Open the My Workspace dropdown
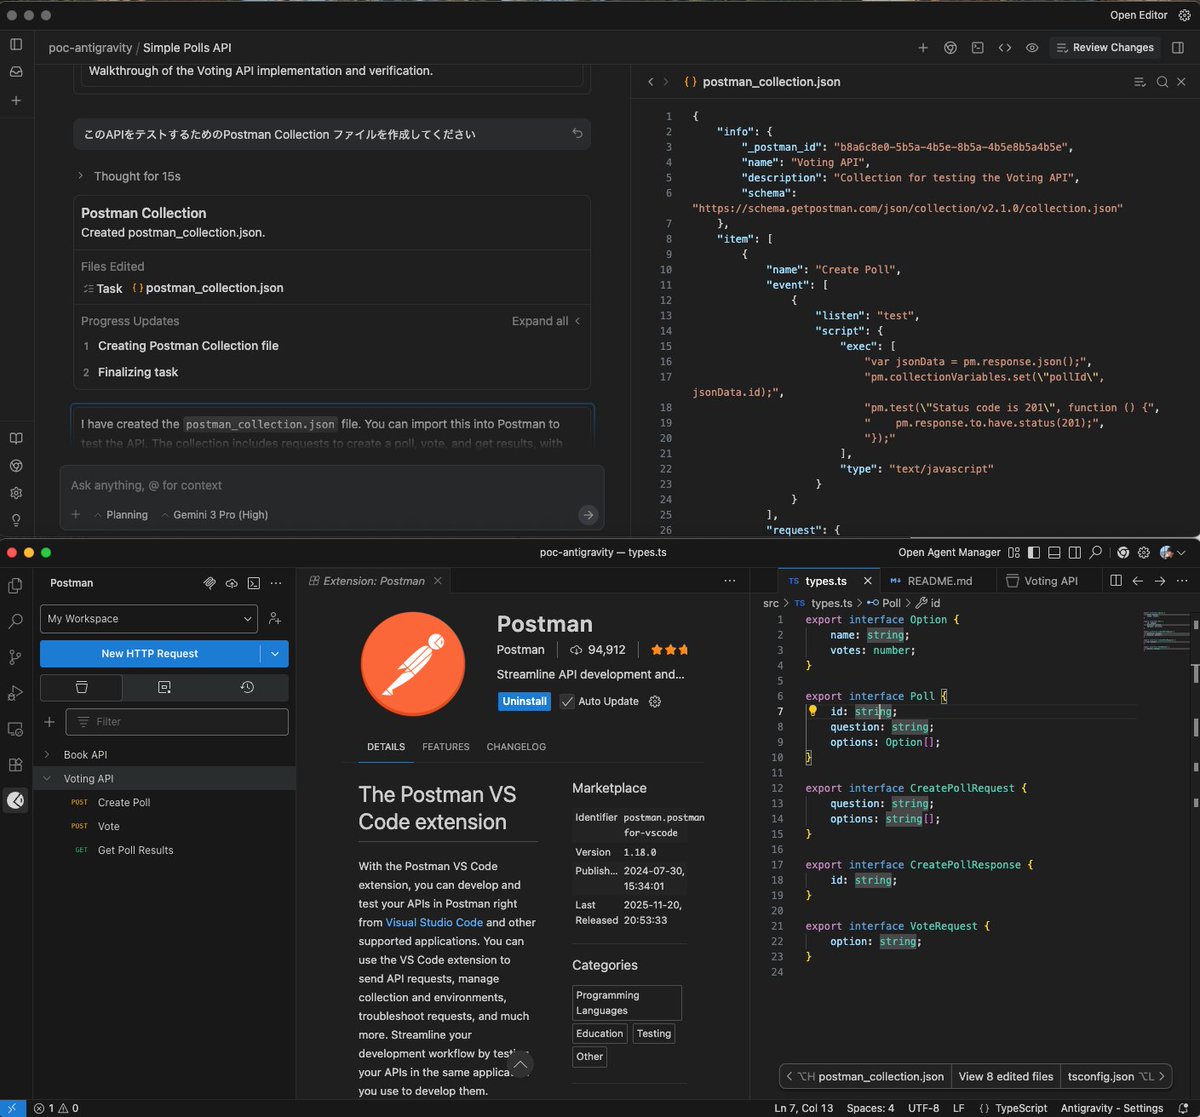The height and width of the screenshot is (1117, 1200). coord(149,619)
